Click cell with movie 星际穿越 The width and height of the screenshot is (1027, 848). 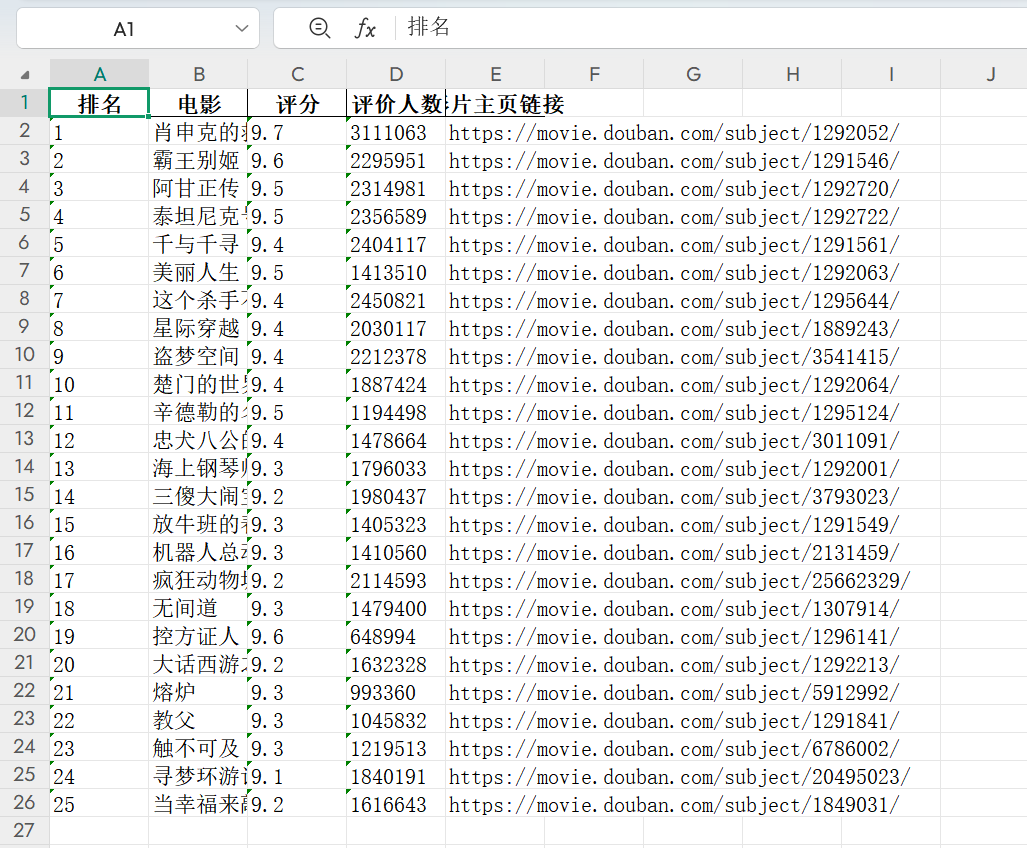[198, 328]
